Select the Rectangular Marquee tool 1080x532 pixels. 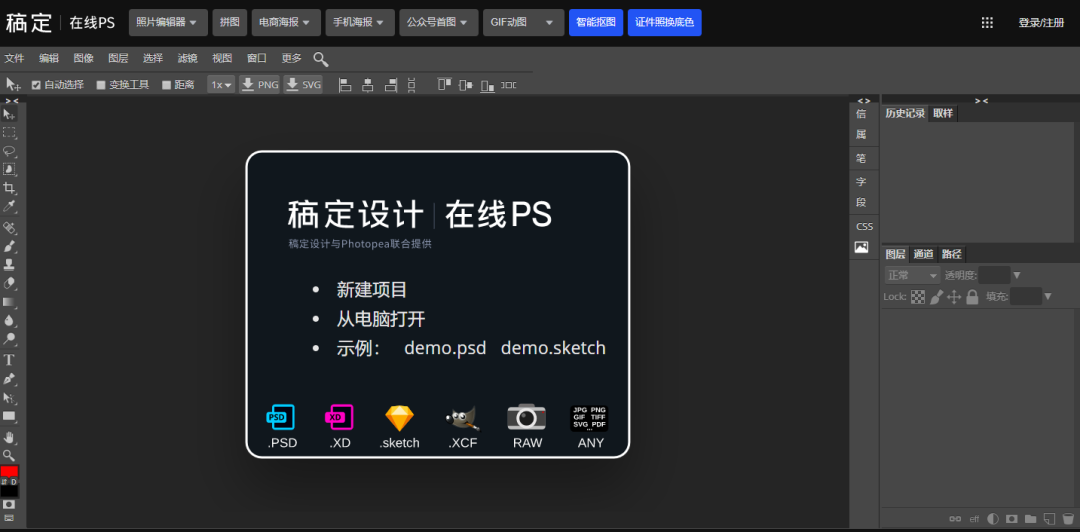click(9, 132)
